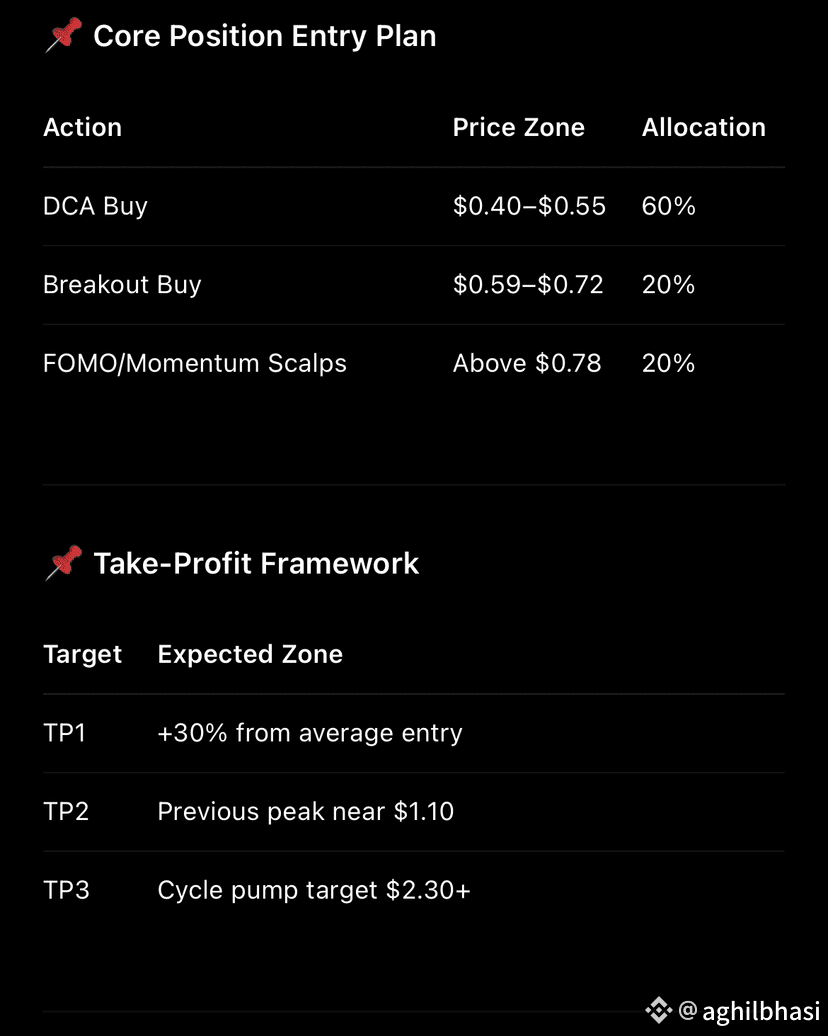Click the Cycle pump target $2.30+ text

tap(314, 890)
